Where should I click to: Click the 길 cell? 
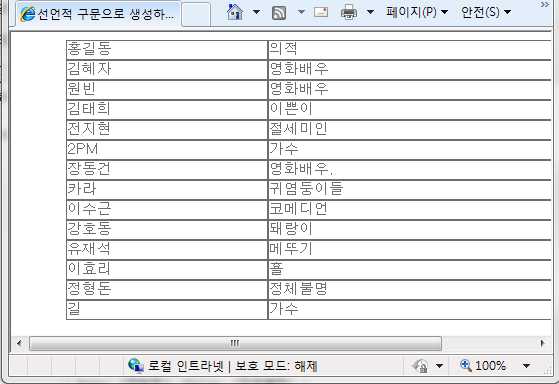click(167, 309)
